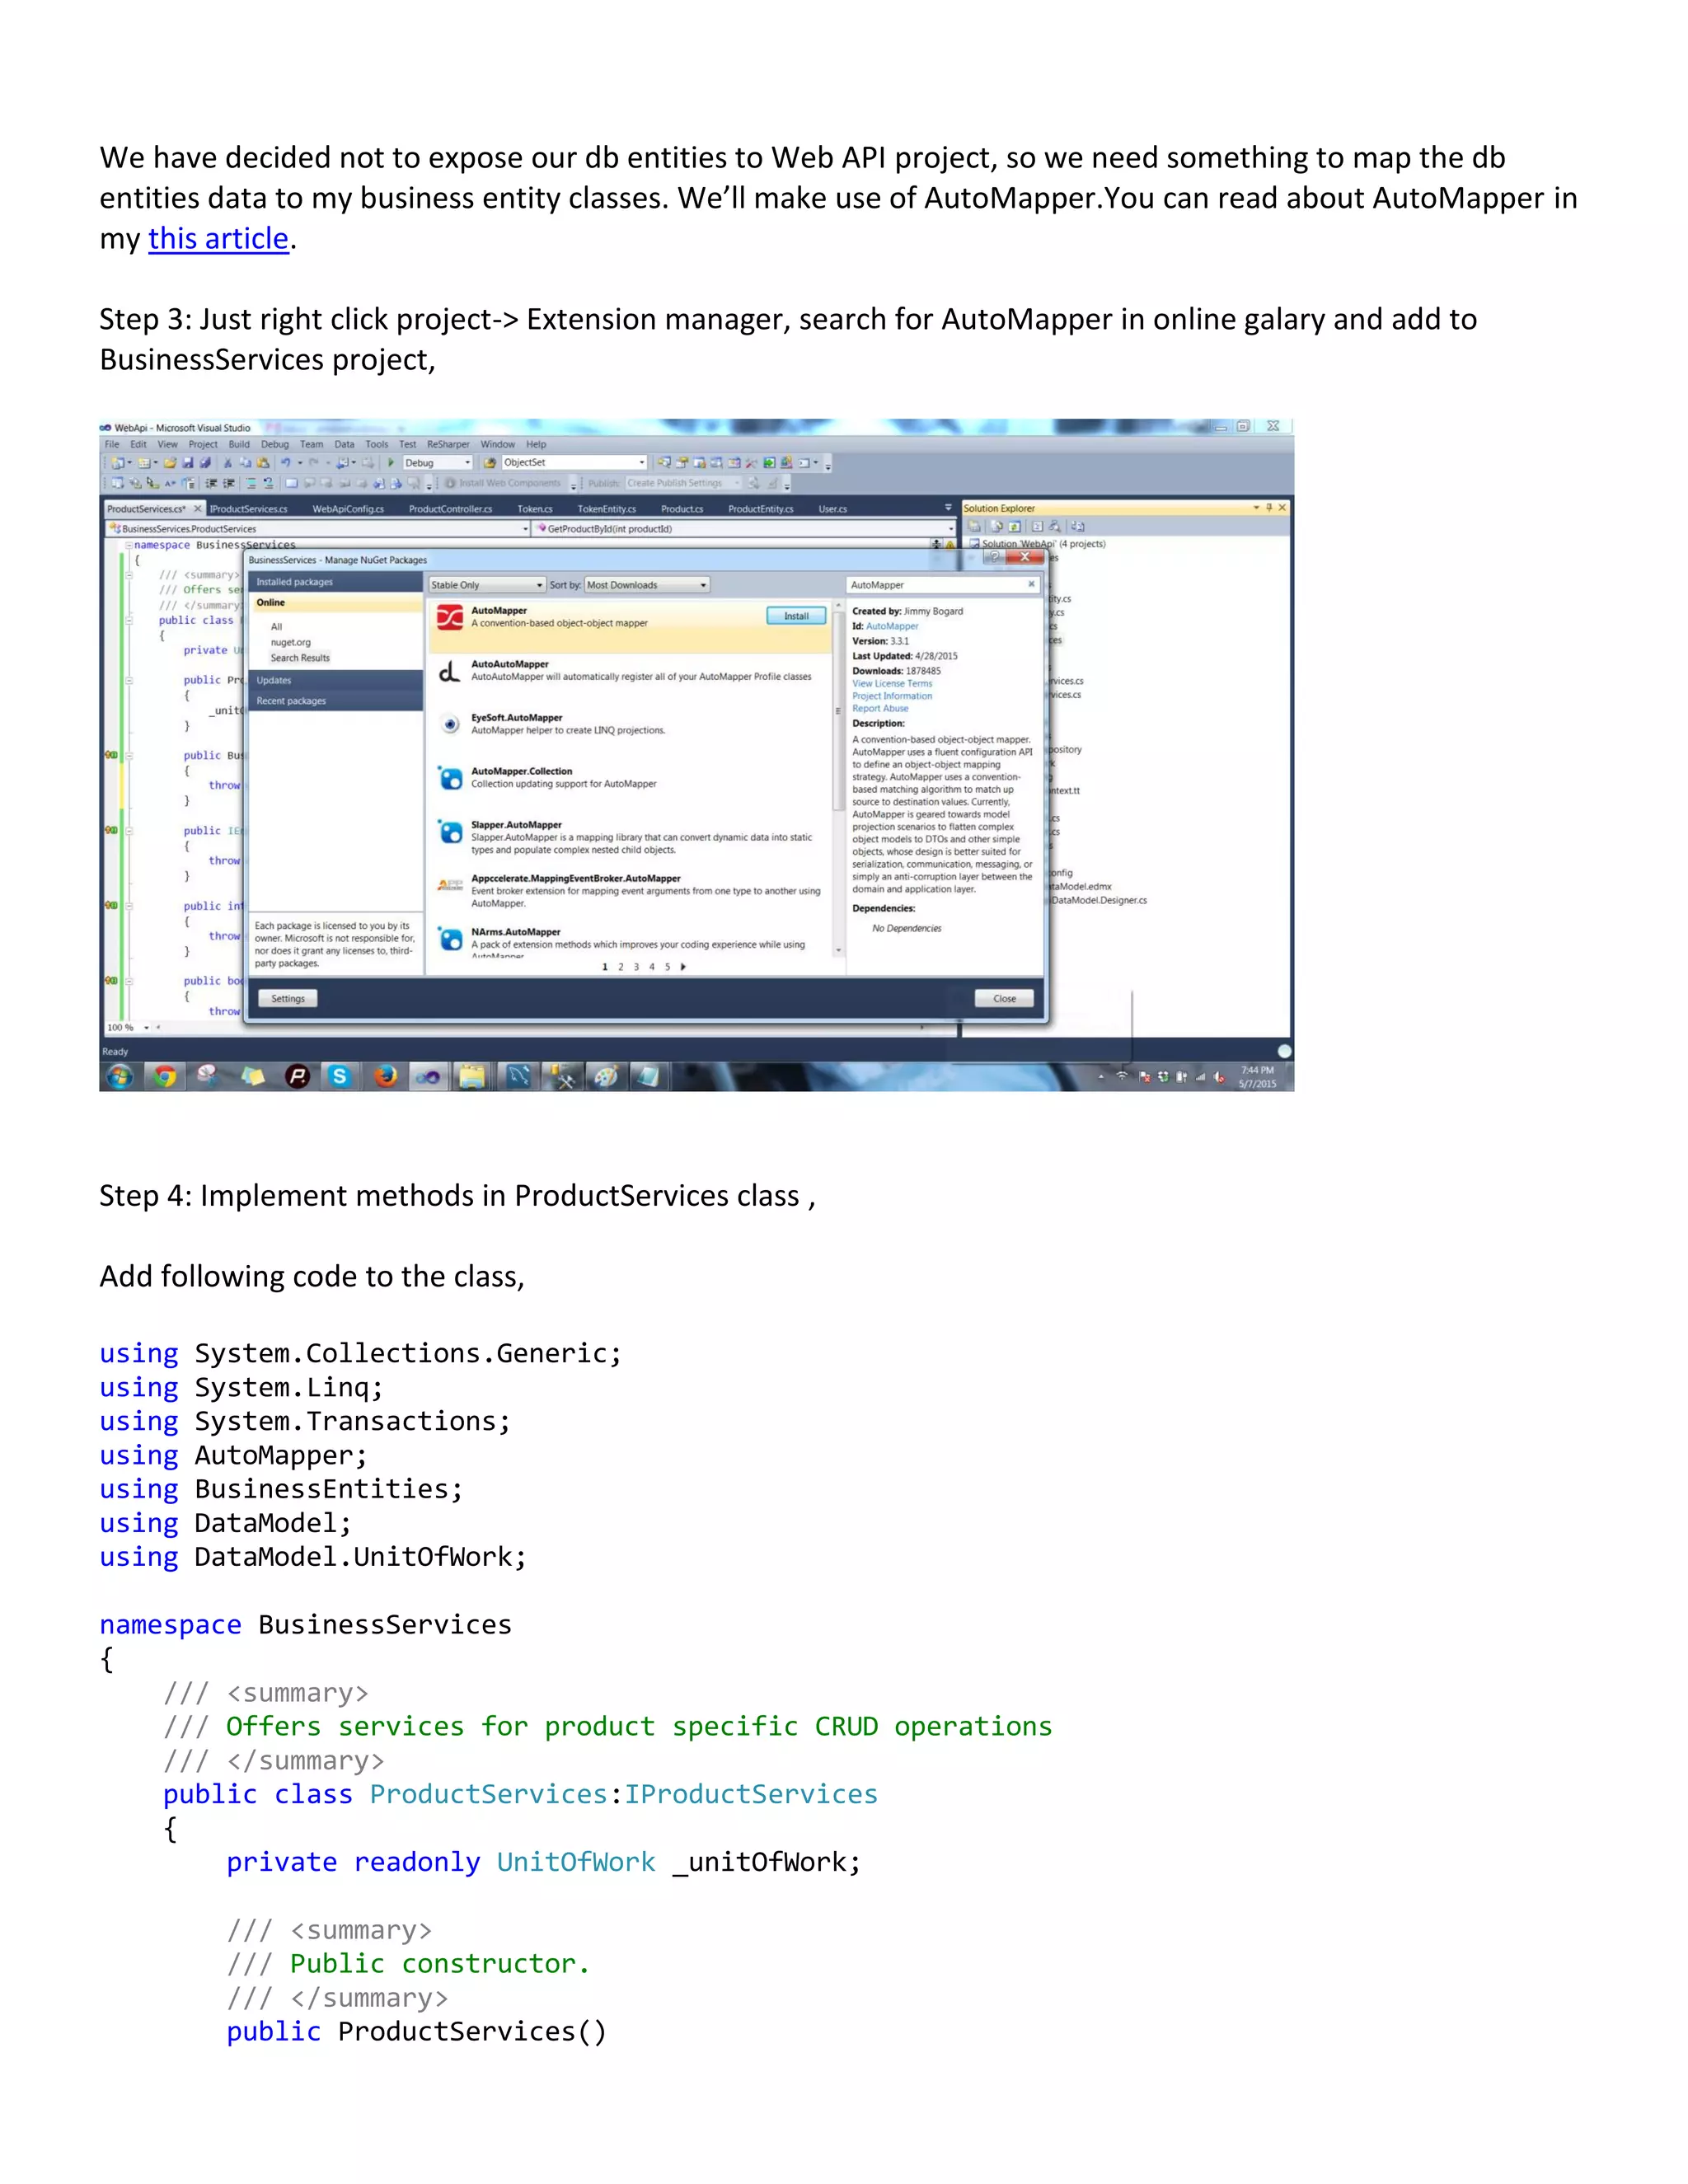Go to results page 5
Screen dimensions: 1688x2184
pyautogui.click(x=667, y=967)
